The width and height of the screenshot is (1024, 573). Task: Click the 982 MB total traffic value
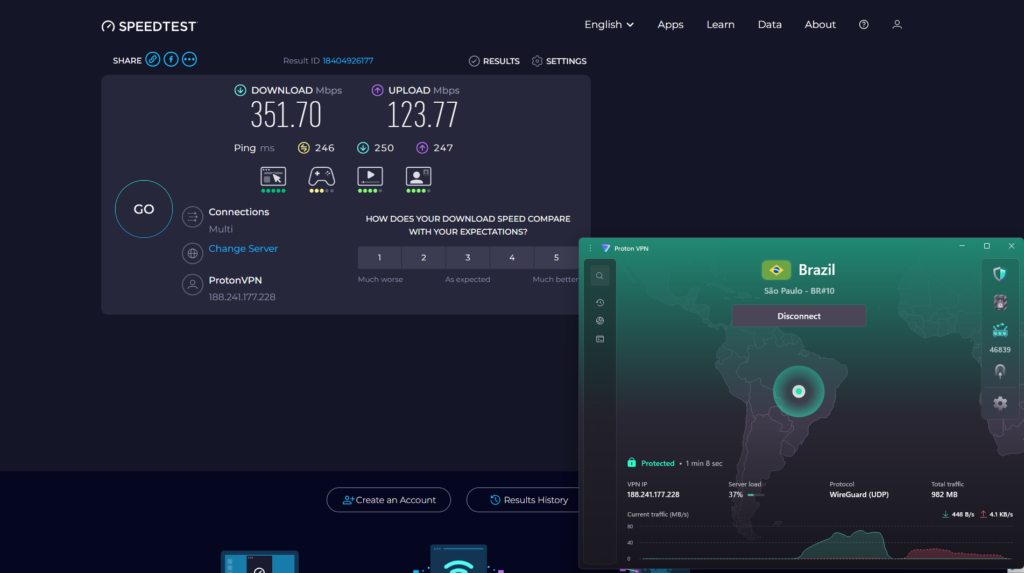tap(944, 495)
